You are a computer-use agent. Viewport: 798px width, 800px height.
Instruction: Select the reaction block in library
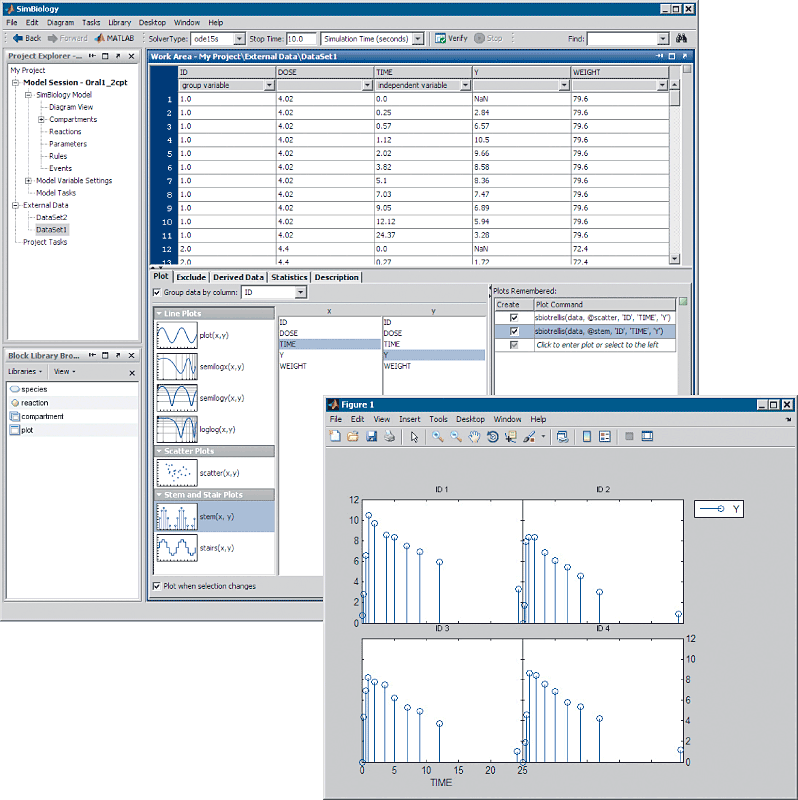tap(35, 403)
